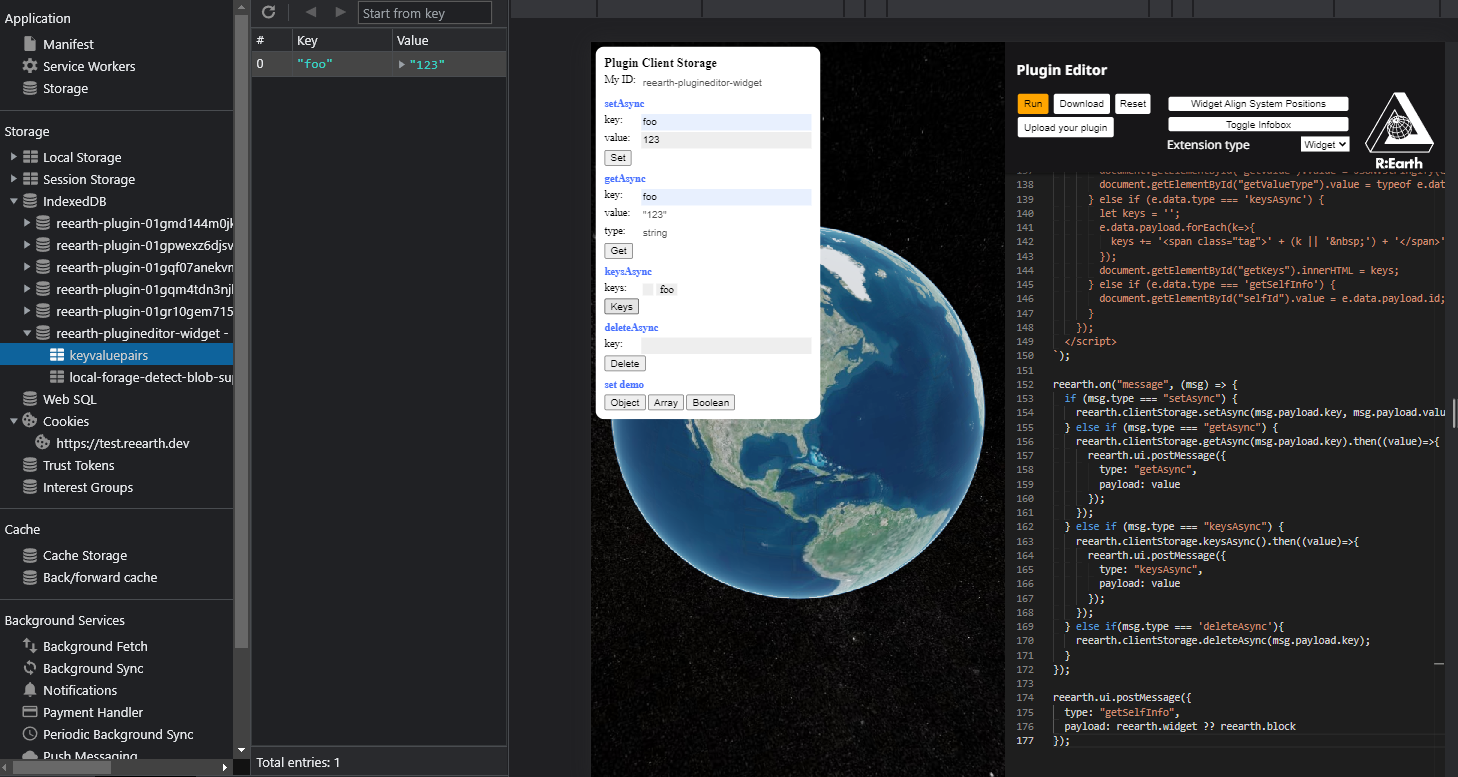Select reearth-plugin-01gqm4tdn3njl database
1458x777 pixels.
coord(144,289)
